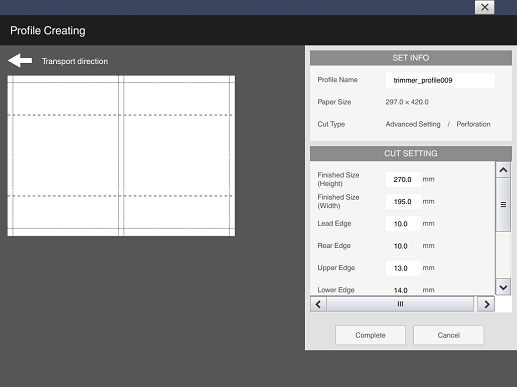Click the scroll up arrow in Cut Setting
Image resolution: width=517 pixels, height=387 pixels.
pyautogui.click(x=503, y=170)
